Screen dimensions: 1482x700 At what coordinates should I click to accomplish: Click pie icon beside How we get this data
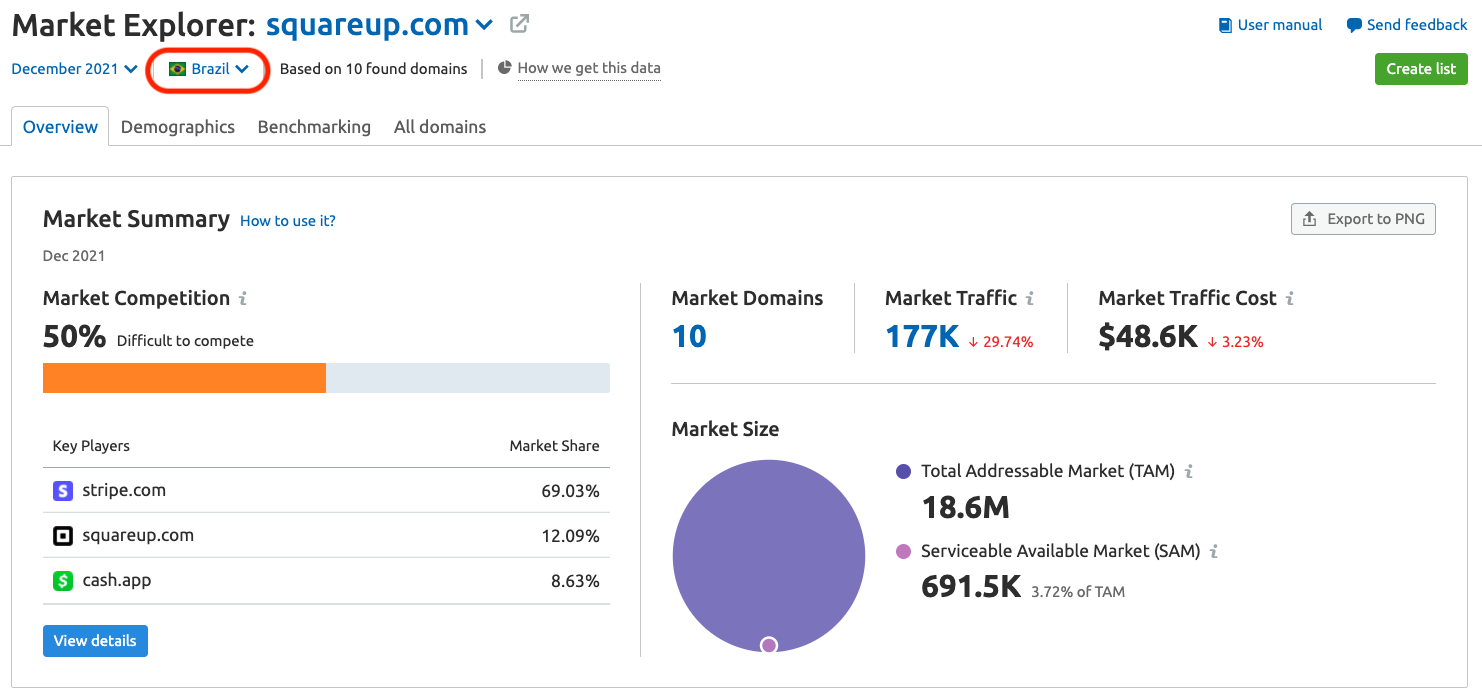click(x=505, y=68)
